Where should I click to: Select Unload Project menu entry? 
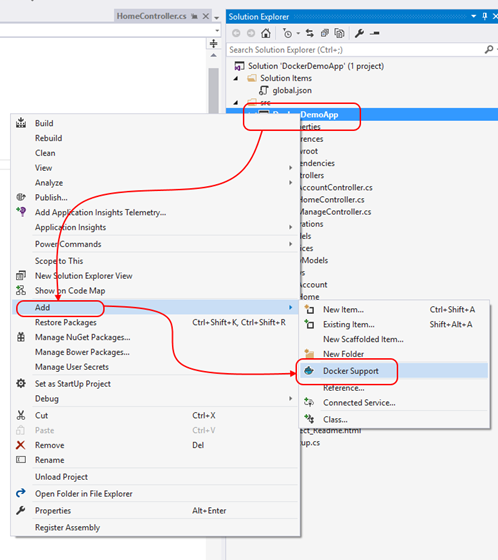(61, 477)
